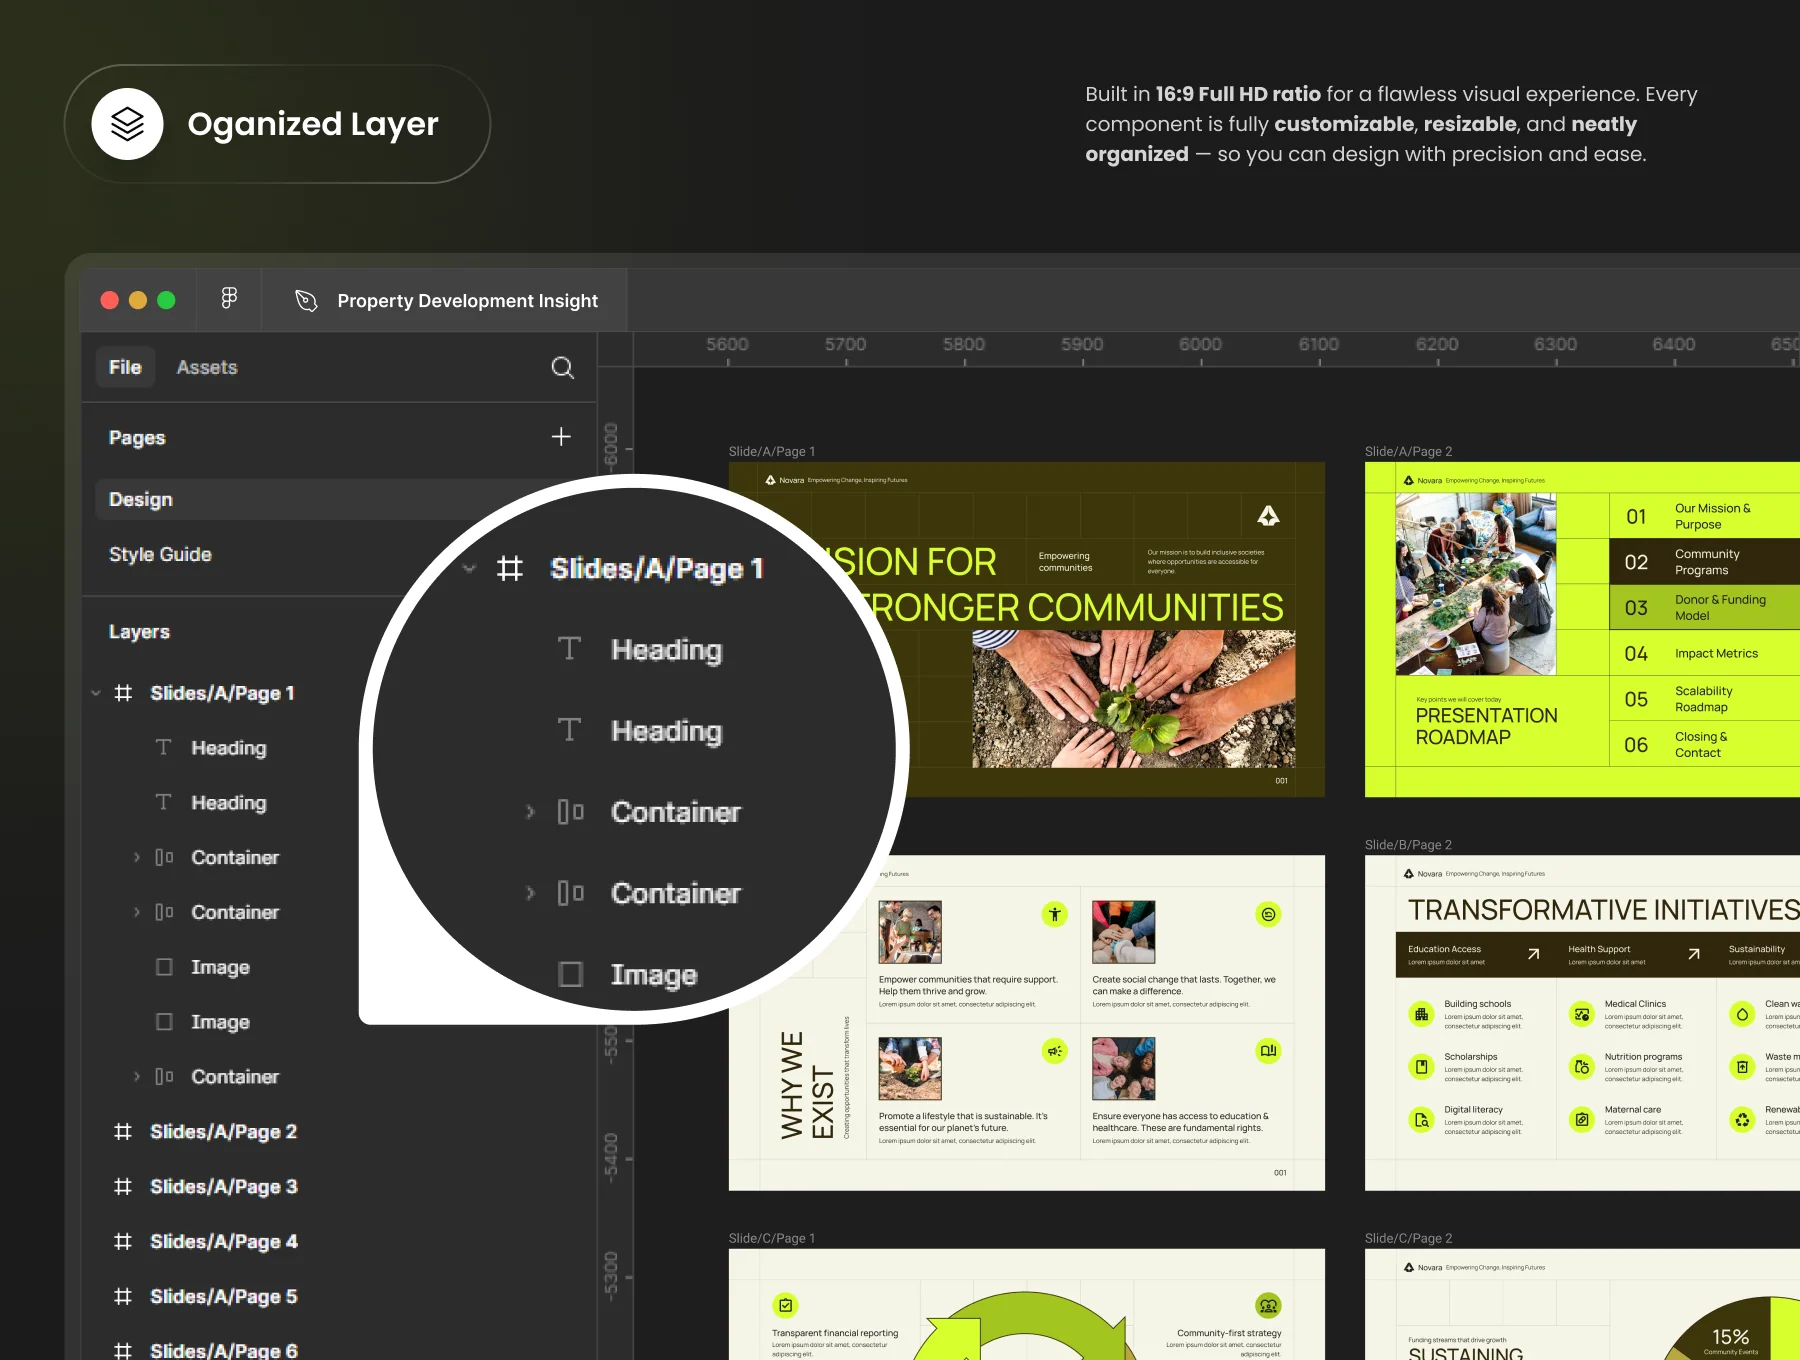
Task: Open the Style Guide page
Action: pos(160,554)
